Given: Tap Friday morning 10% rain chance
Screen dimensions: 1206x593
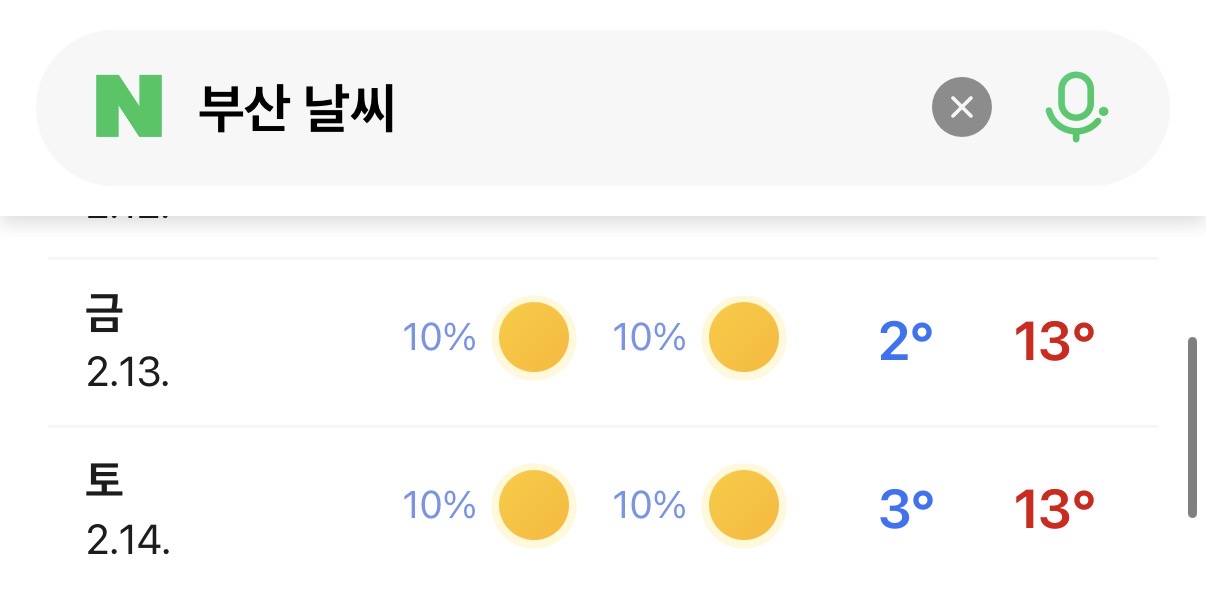Looking at the screenshot, I should (x=439, y=338).
